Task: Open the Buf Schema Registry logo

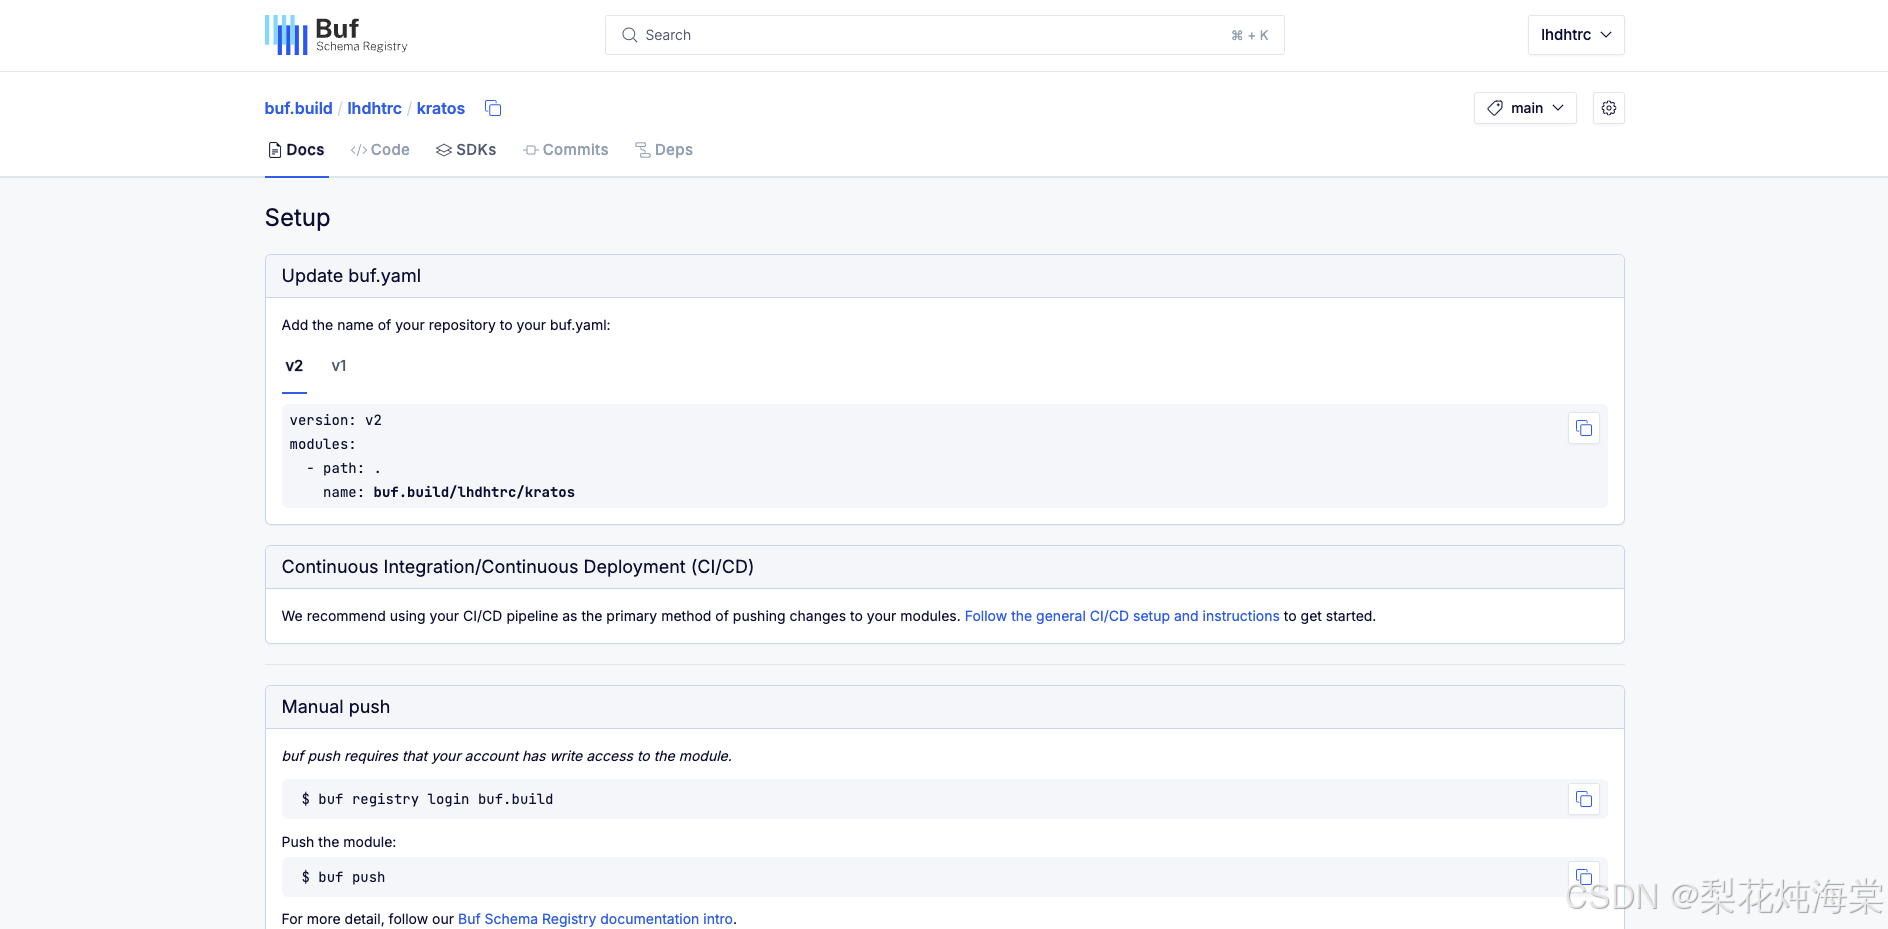Action: 336,35
